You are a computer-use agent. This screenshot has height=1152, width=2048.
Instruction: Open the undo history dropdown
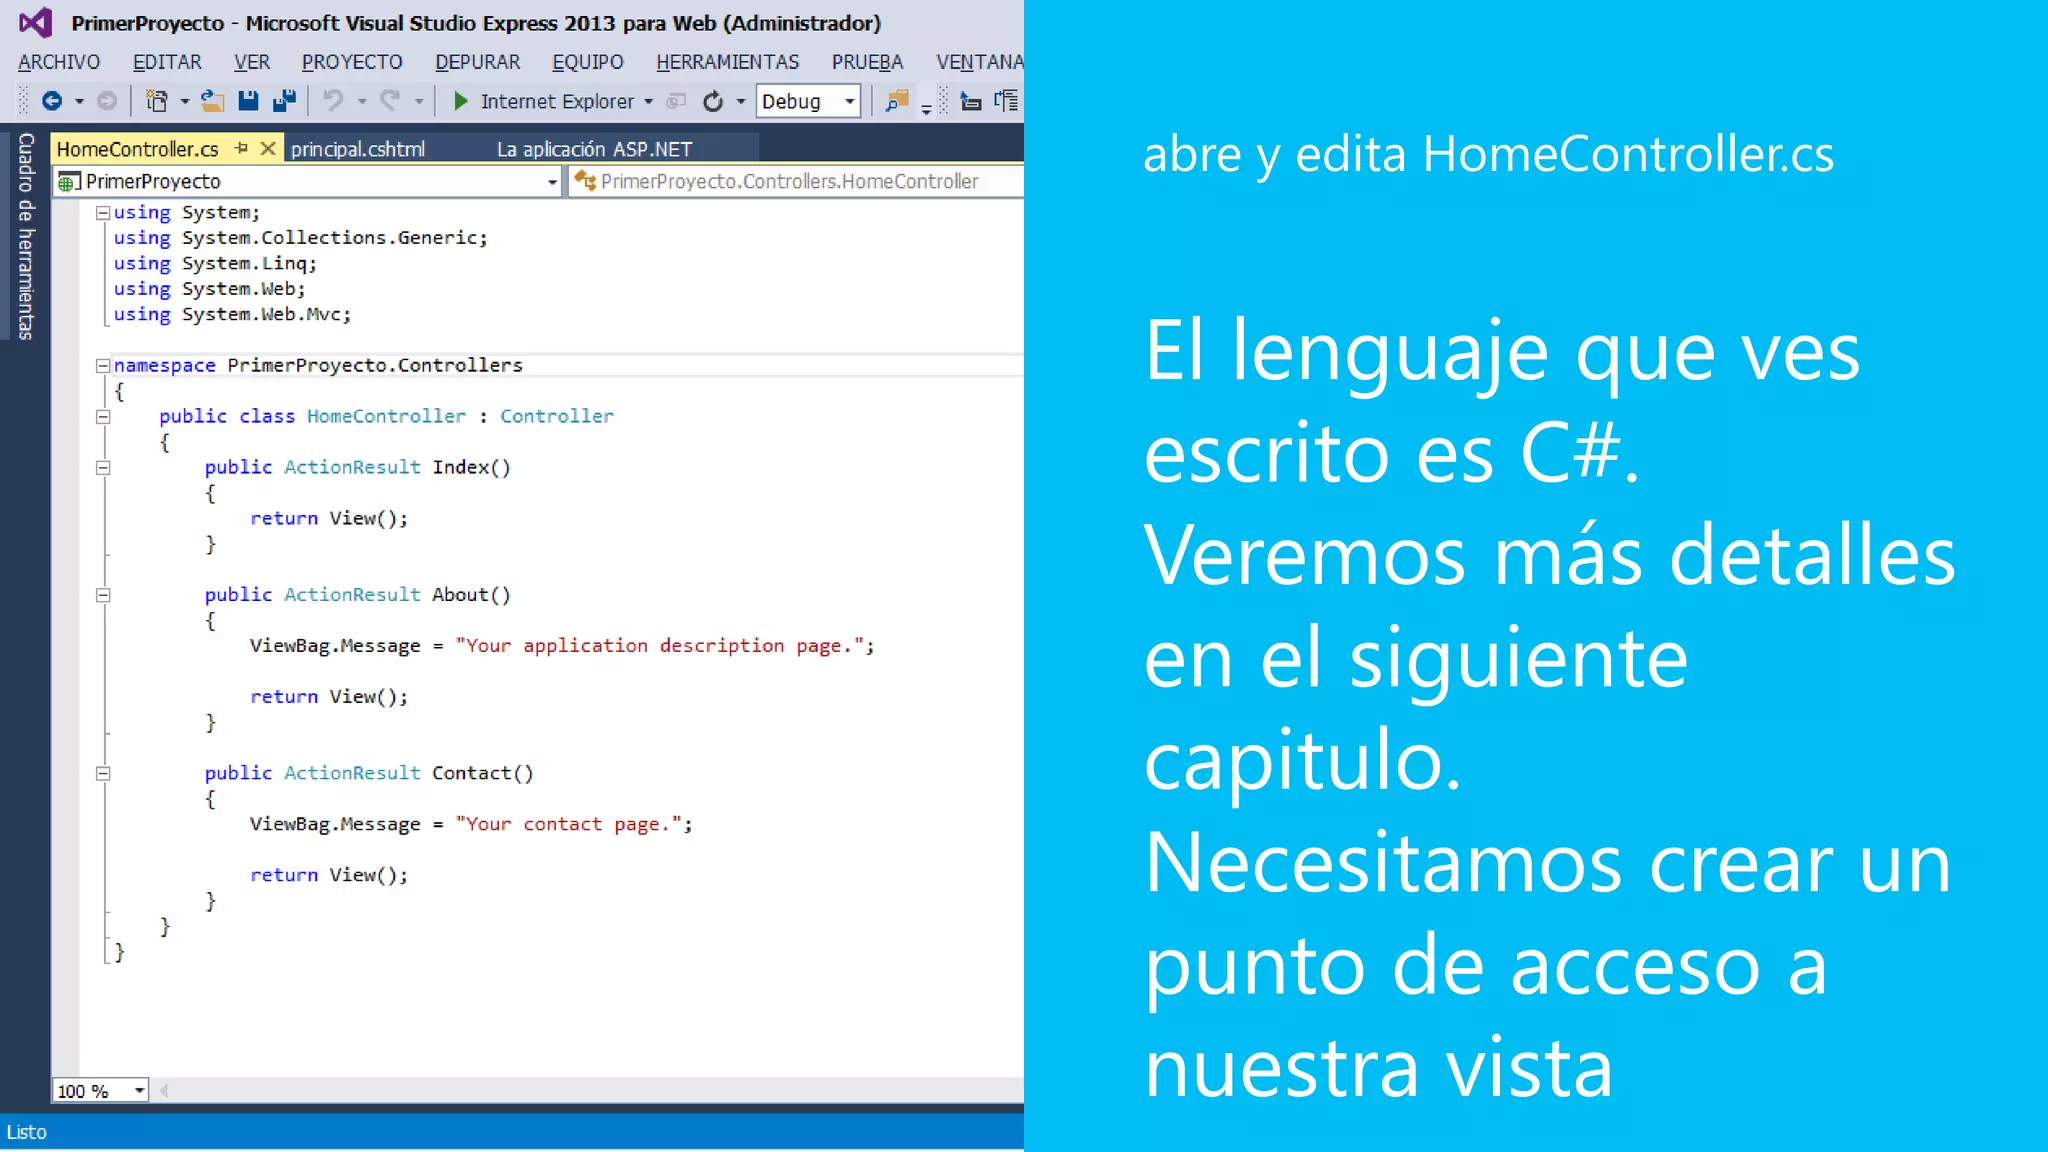[362, 101]
